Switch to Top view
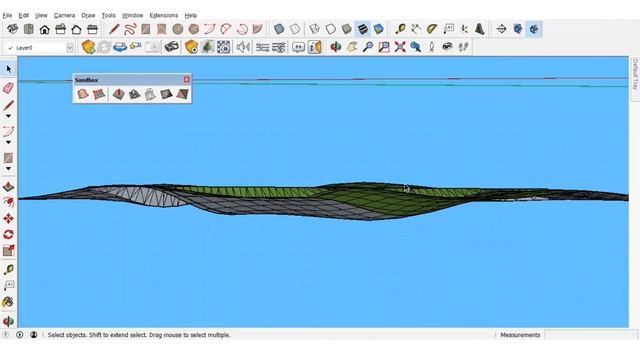640x360 pixels. (29, 29)
